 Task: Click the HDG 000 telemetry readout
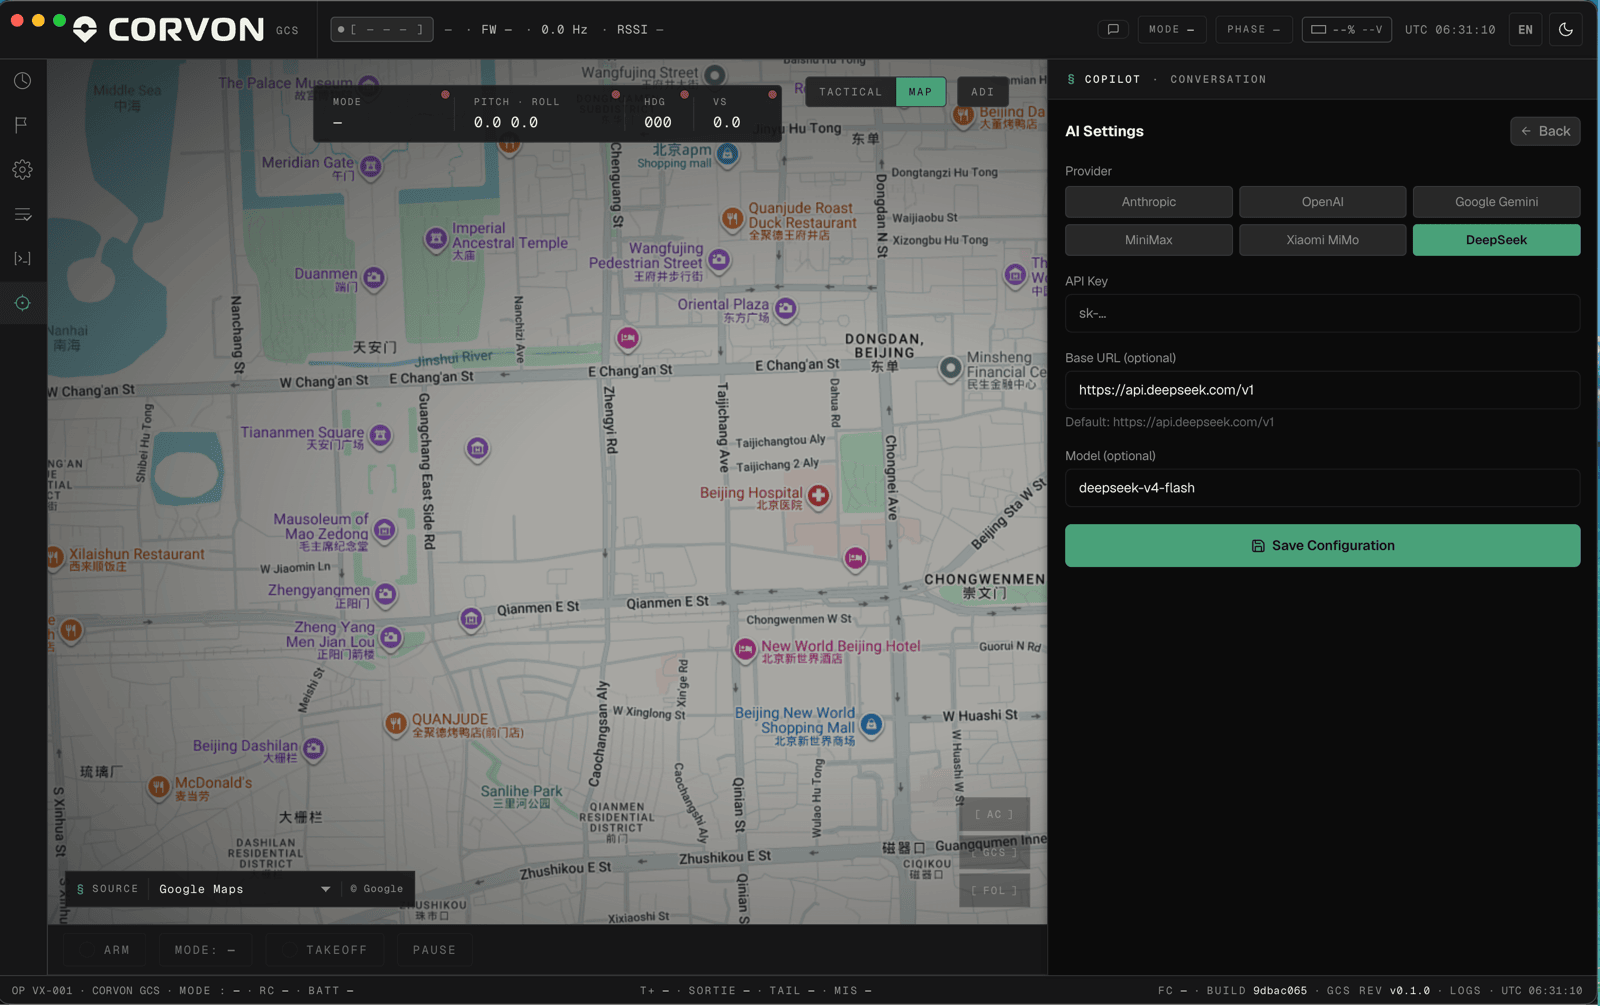[658, 113]
